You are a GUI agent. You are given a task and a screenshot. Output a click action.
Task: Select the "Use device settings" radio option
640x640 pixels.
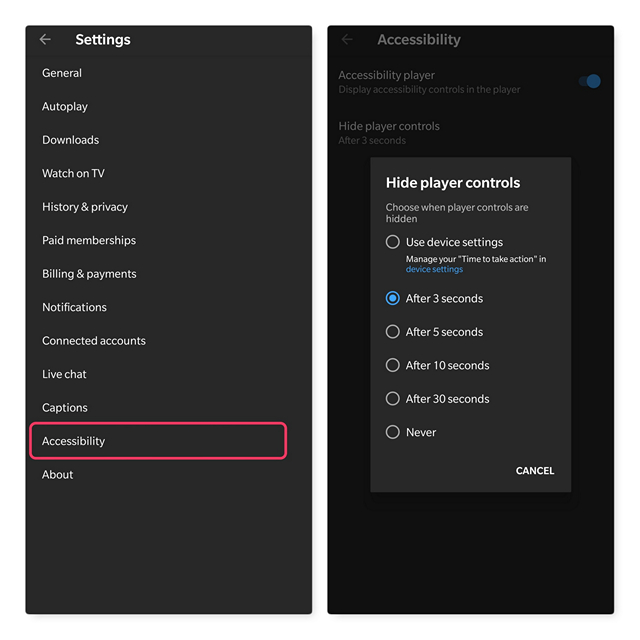(x=393, y=242)
